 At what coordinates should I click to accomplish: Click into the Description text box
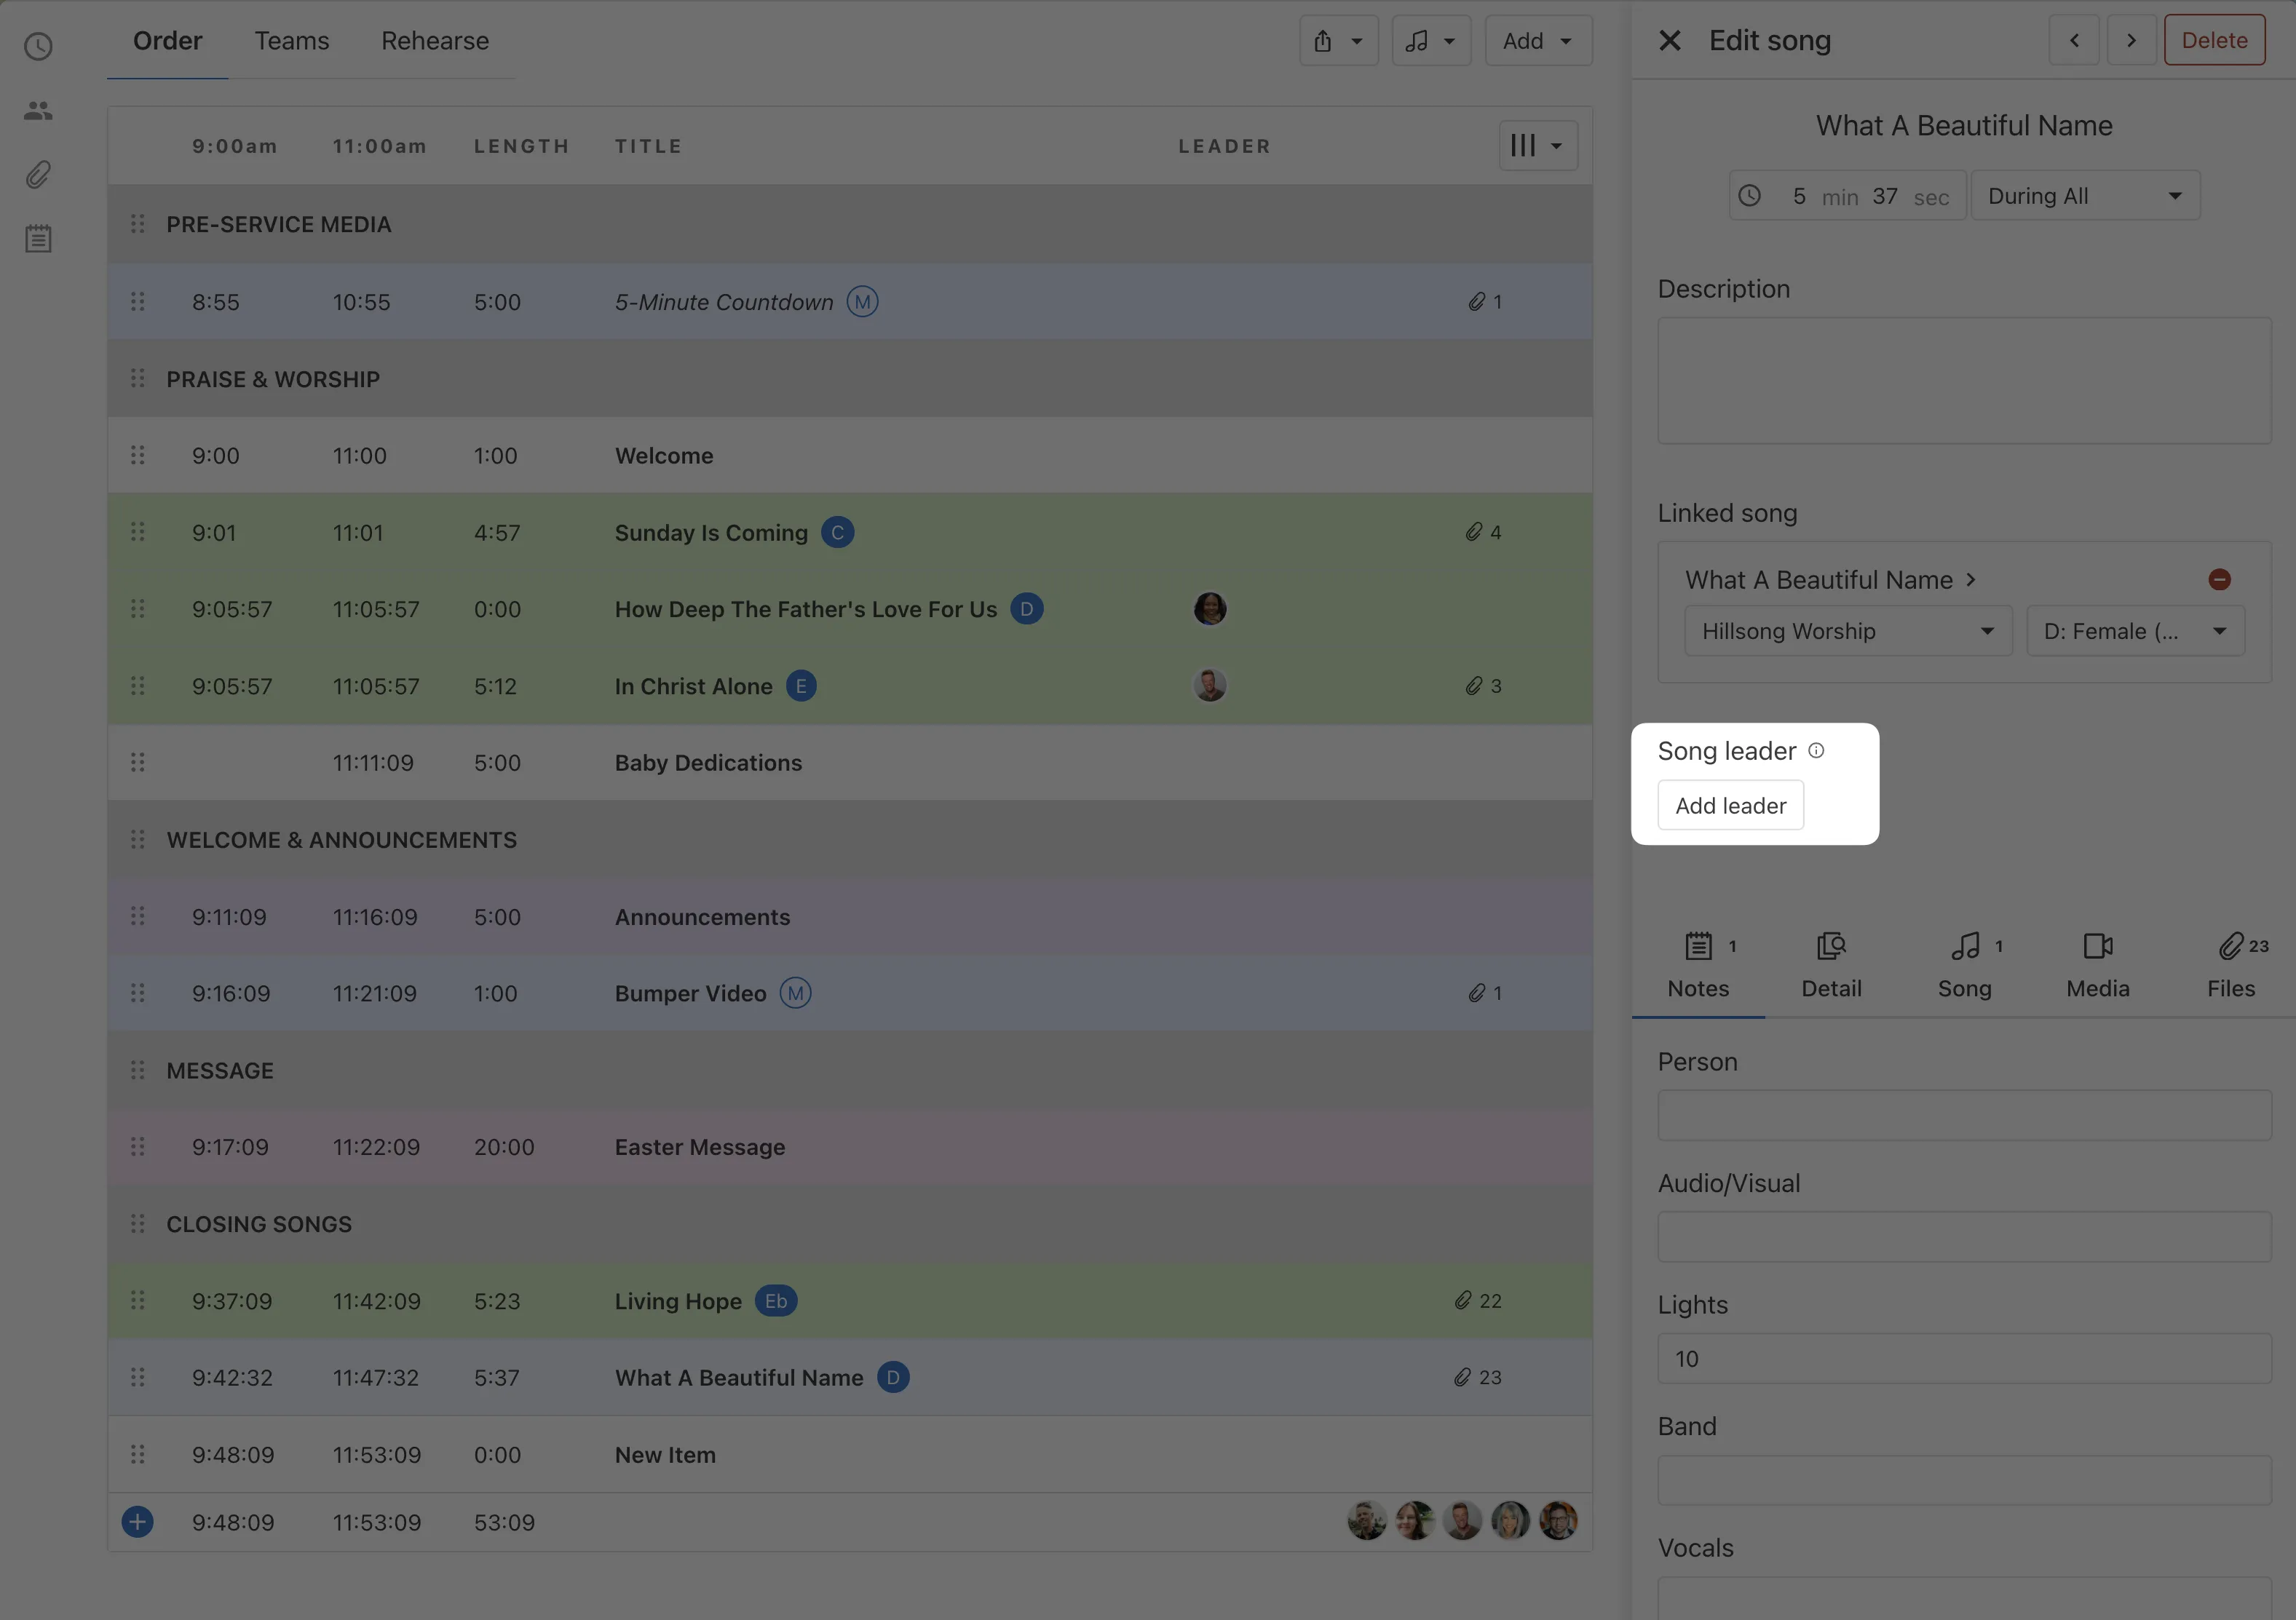(1963, 381)
